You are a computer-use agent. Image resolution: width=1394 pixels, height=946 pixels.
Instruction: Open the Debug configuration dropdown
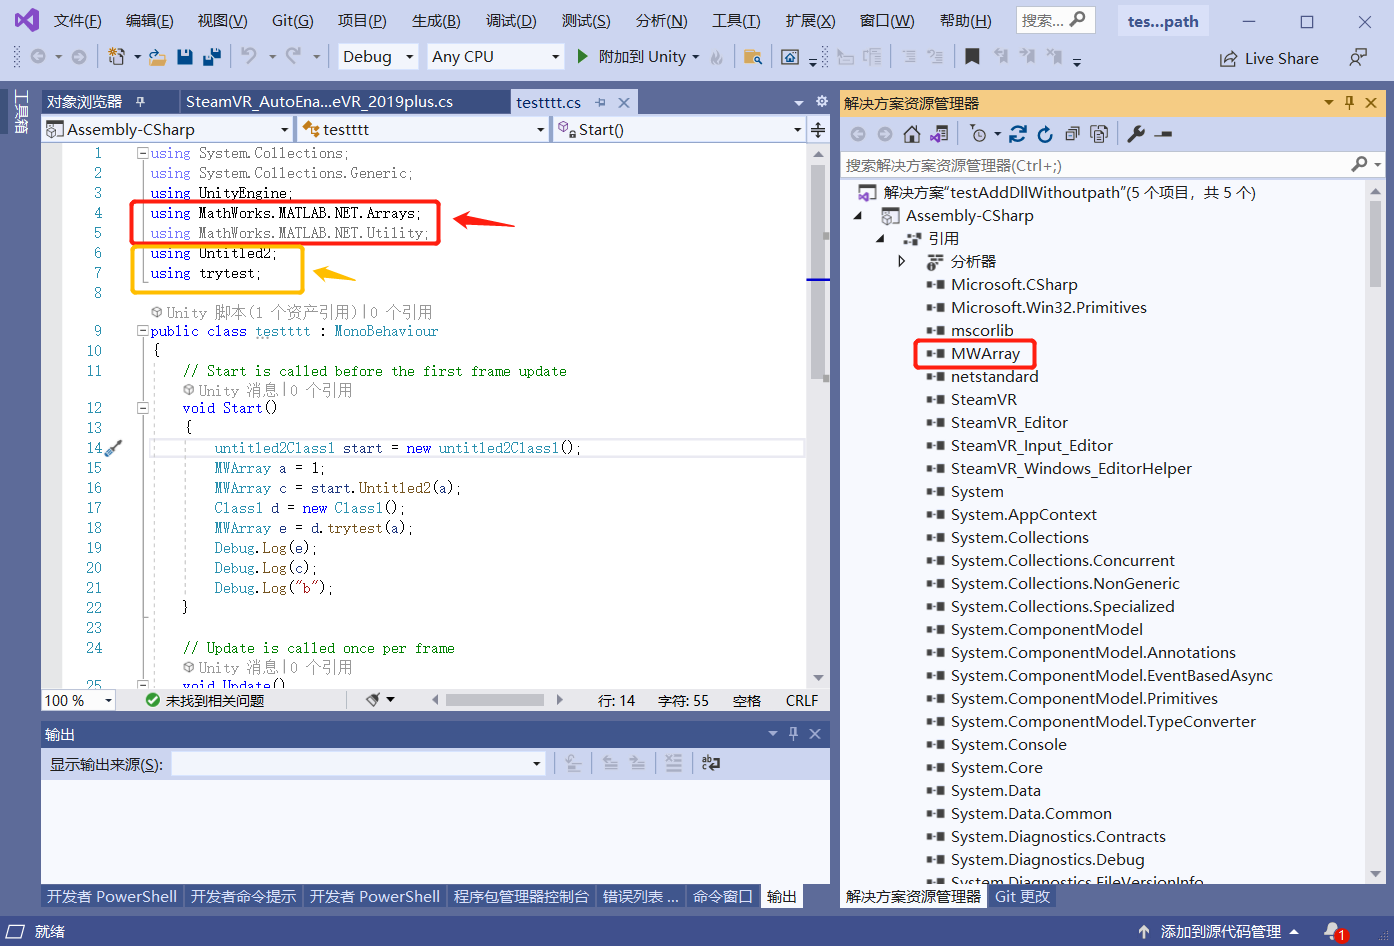point(378,57)
